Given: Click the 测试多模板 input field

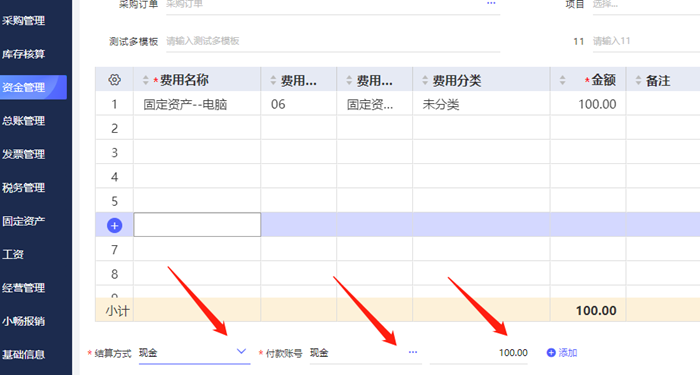Looking at the screenshot, I should tap(333, 42).
